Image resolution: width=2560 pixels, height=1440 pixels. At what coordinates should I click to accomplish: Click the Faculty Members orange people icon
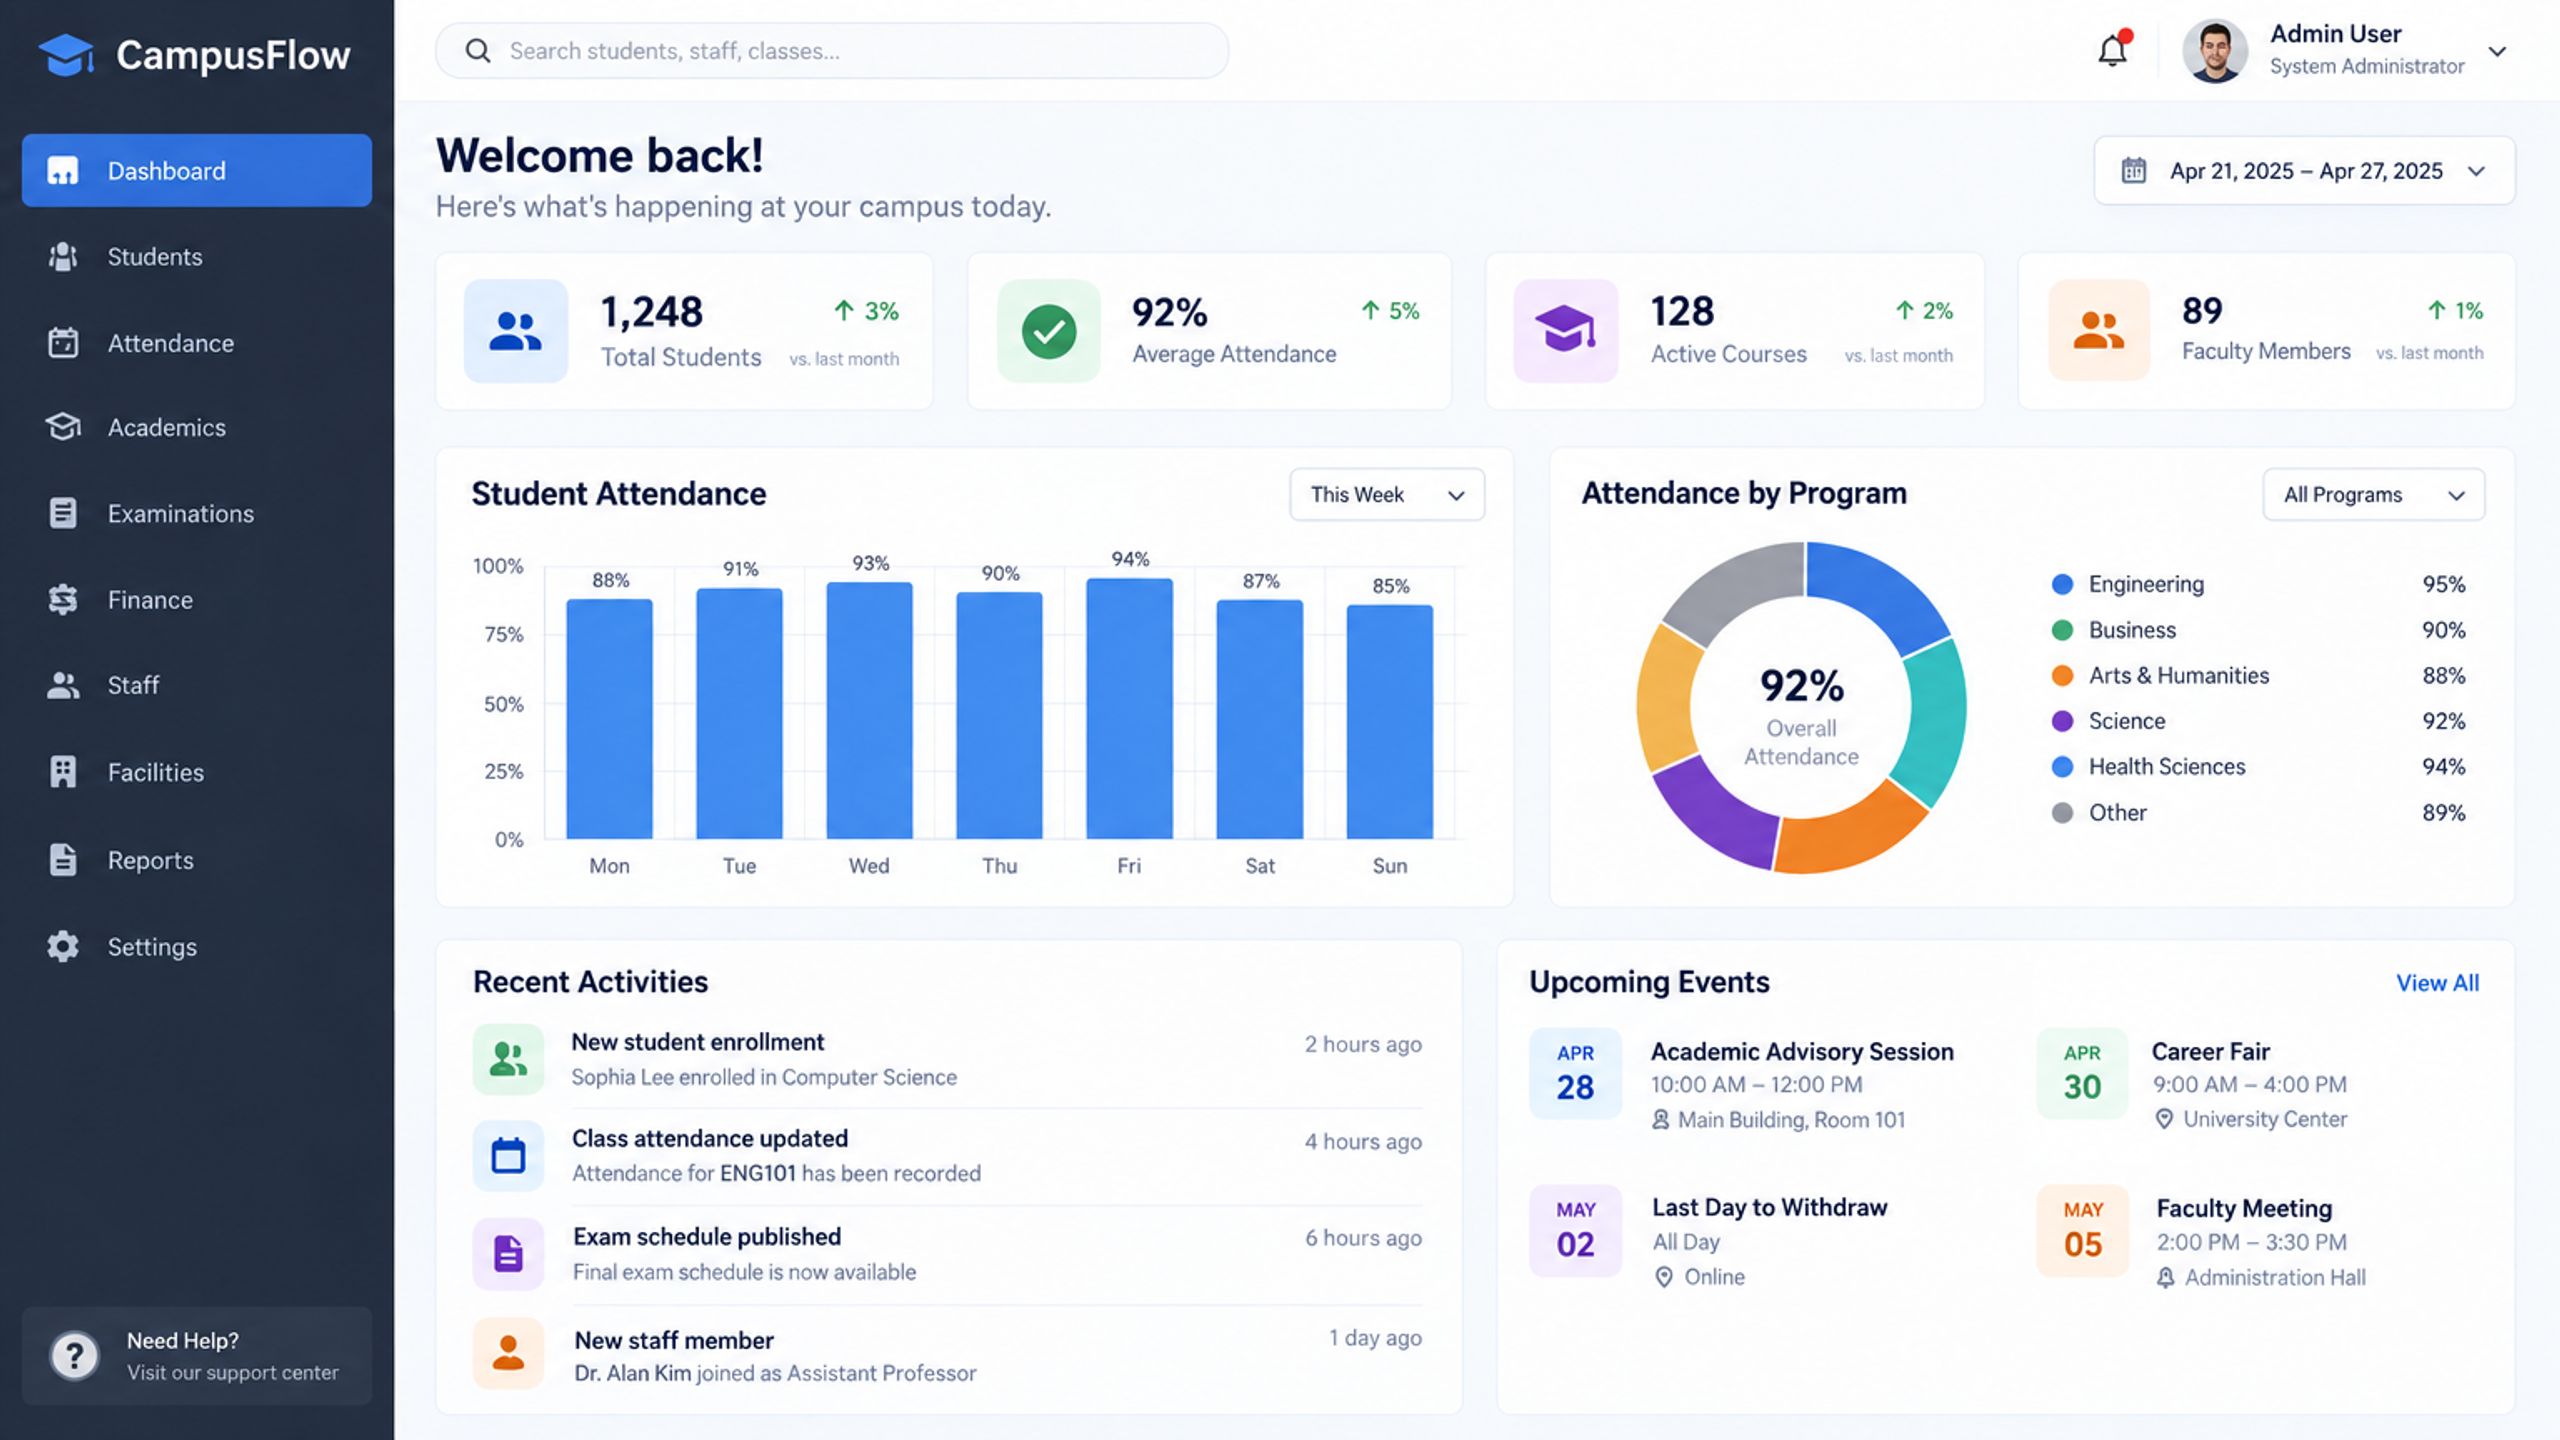2099,330
